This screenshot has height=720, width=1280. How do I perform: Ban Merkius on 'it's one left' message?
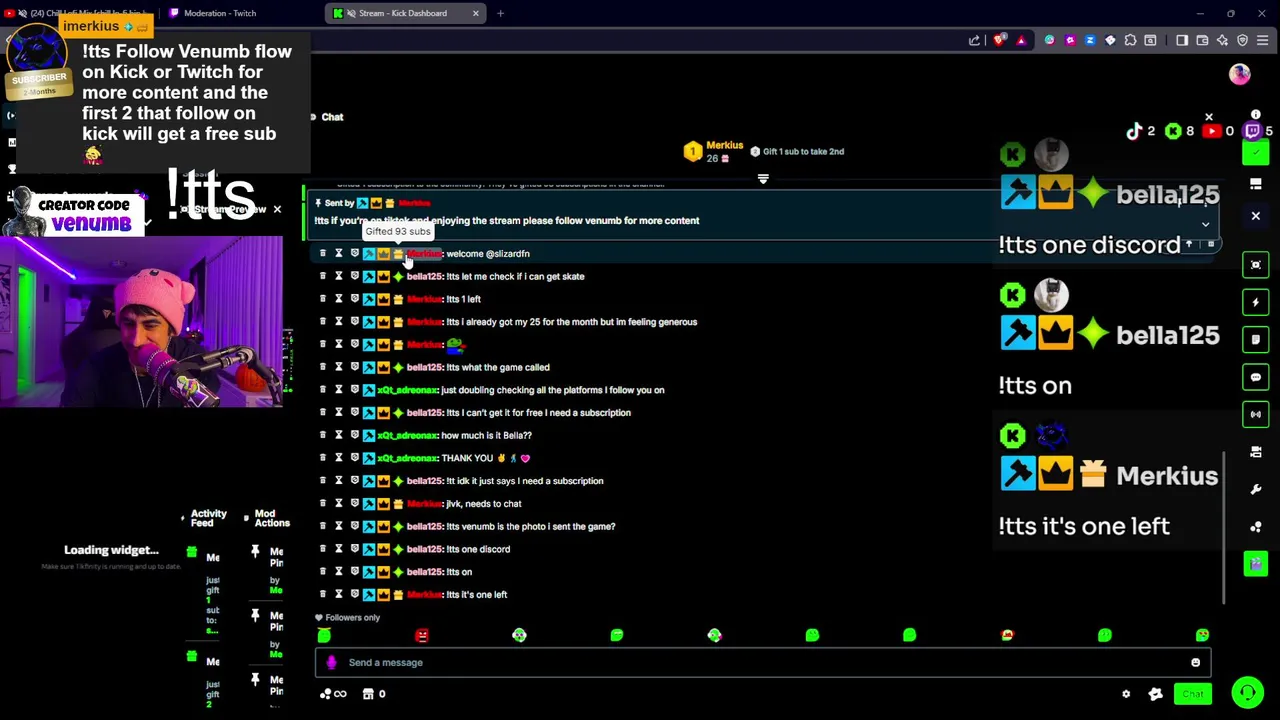[x=354, y=594]
